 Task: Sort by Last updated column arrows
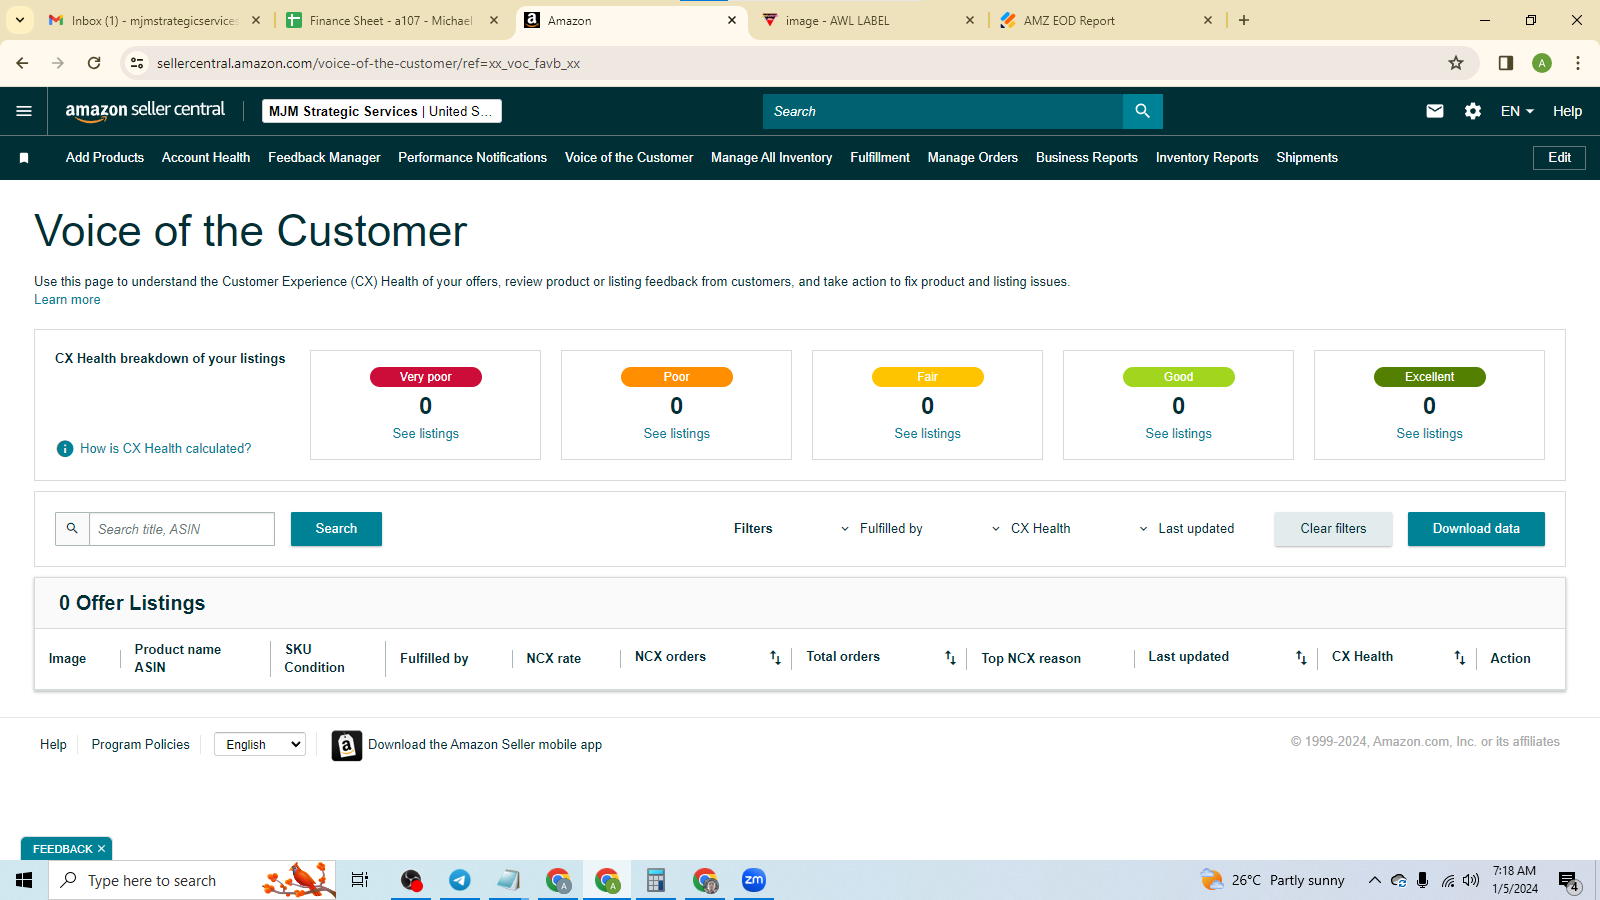(x=1301, y=657)
